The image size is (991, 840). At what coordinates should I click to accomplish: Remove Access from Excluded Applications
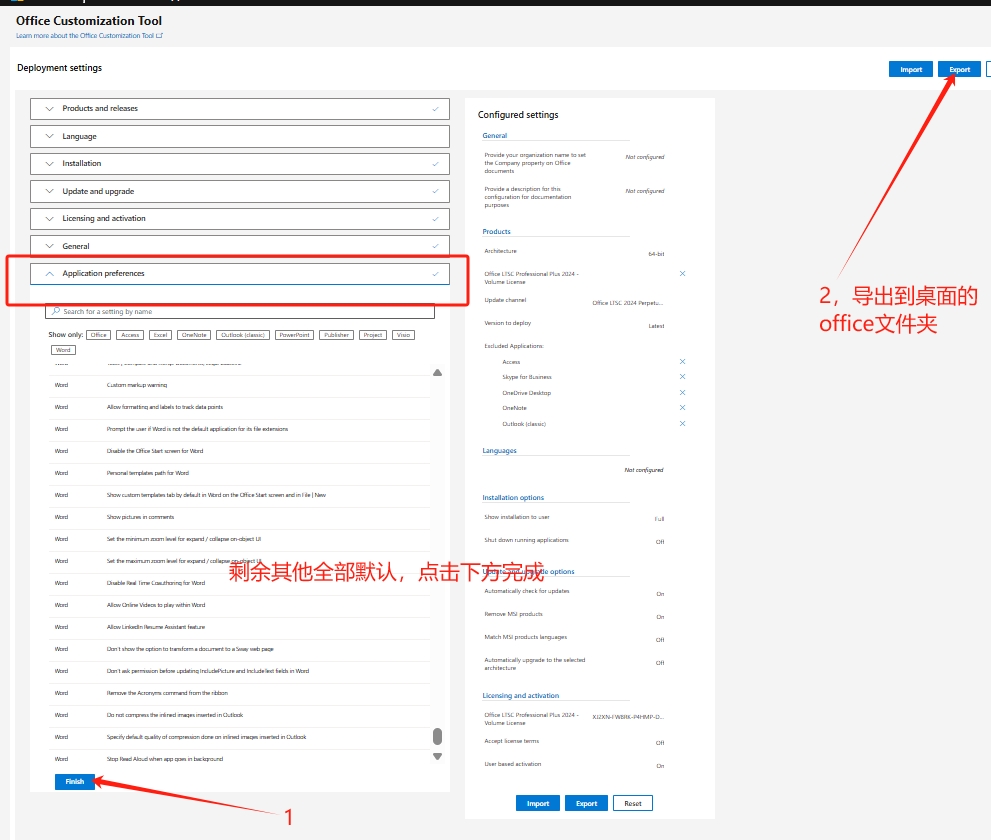pos(682,361)
